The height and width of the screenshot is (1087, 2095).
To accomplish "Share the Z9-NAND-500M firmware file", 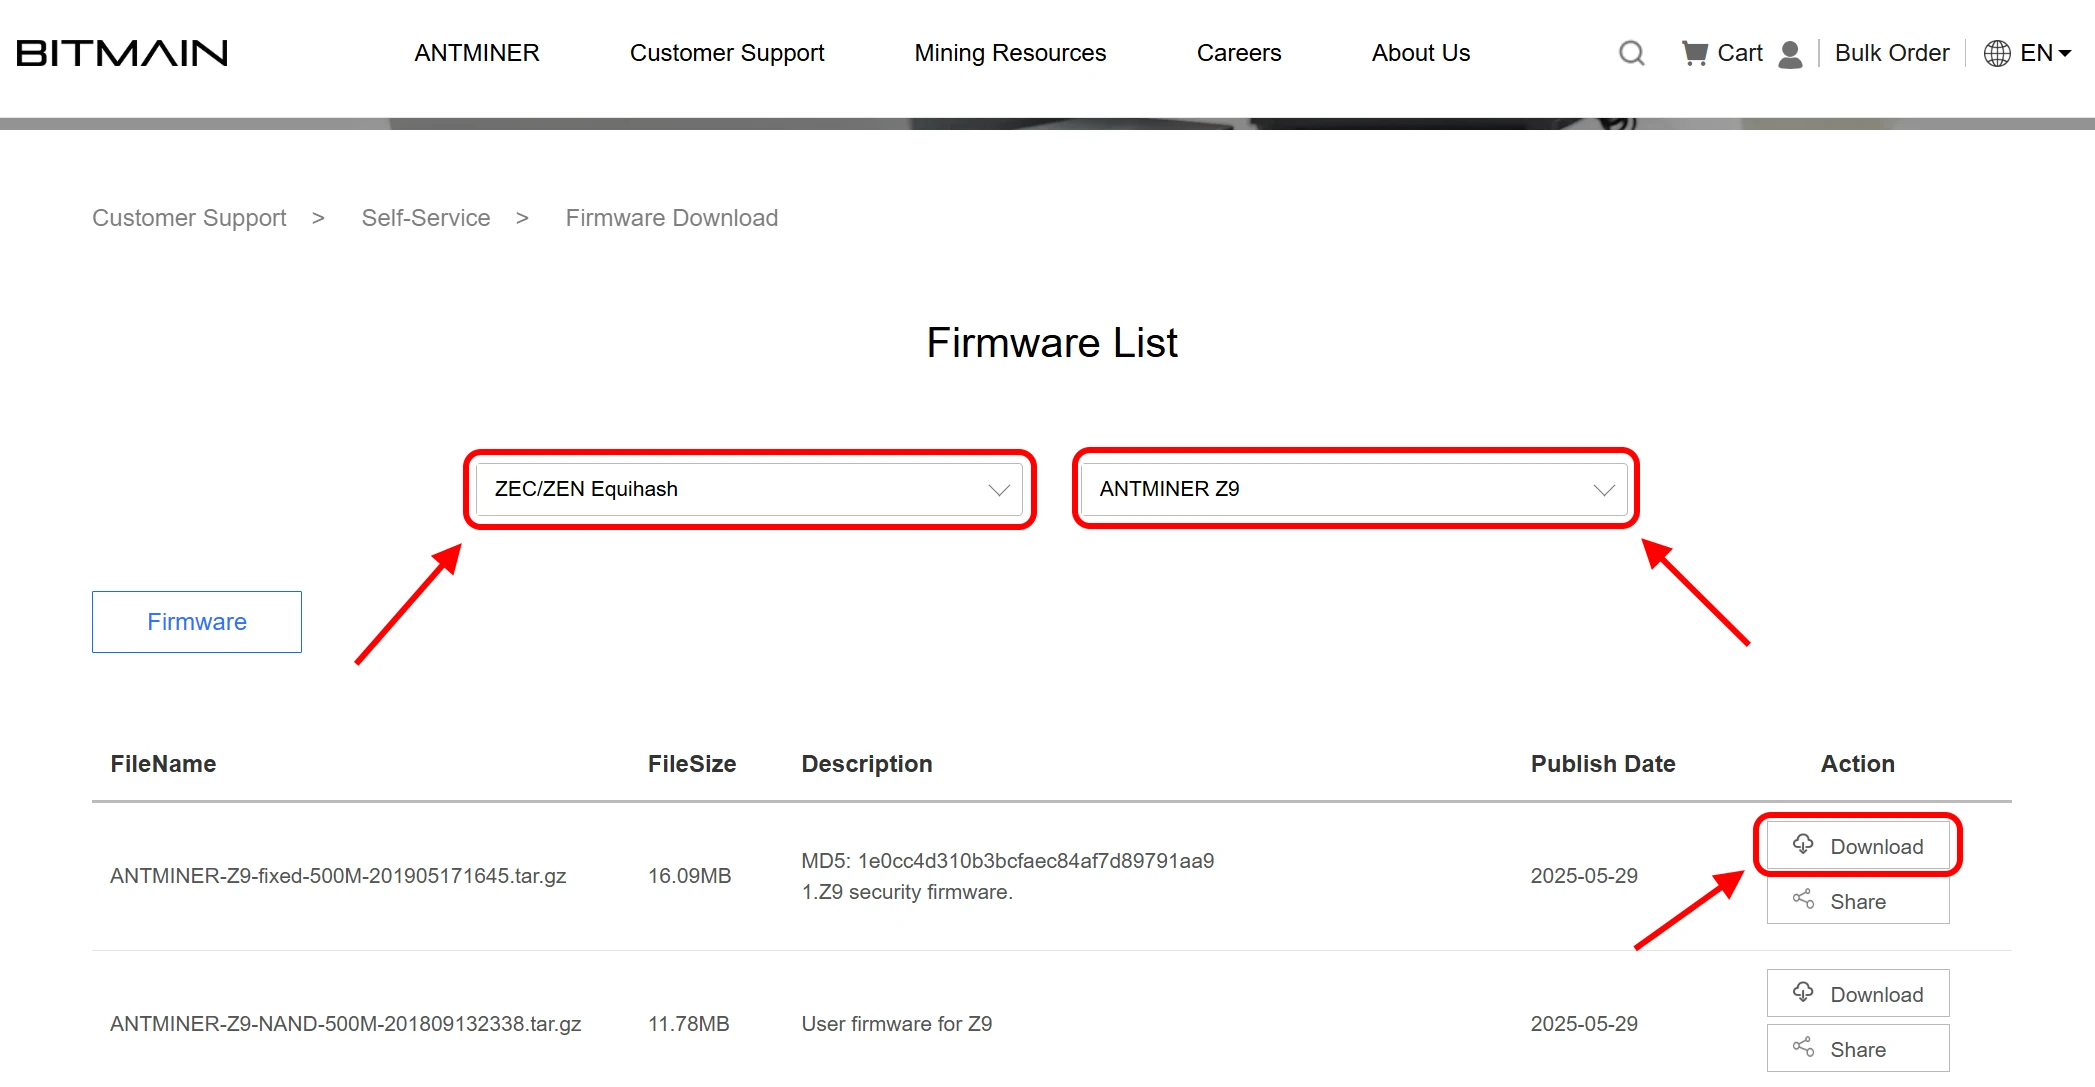I will tap(1857, 1049).
